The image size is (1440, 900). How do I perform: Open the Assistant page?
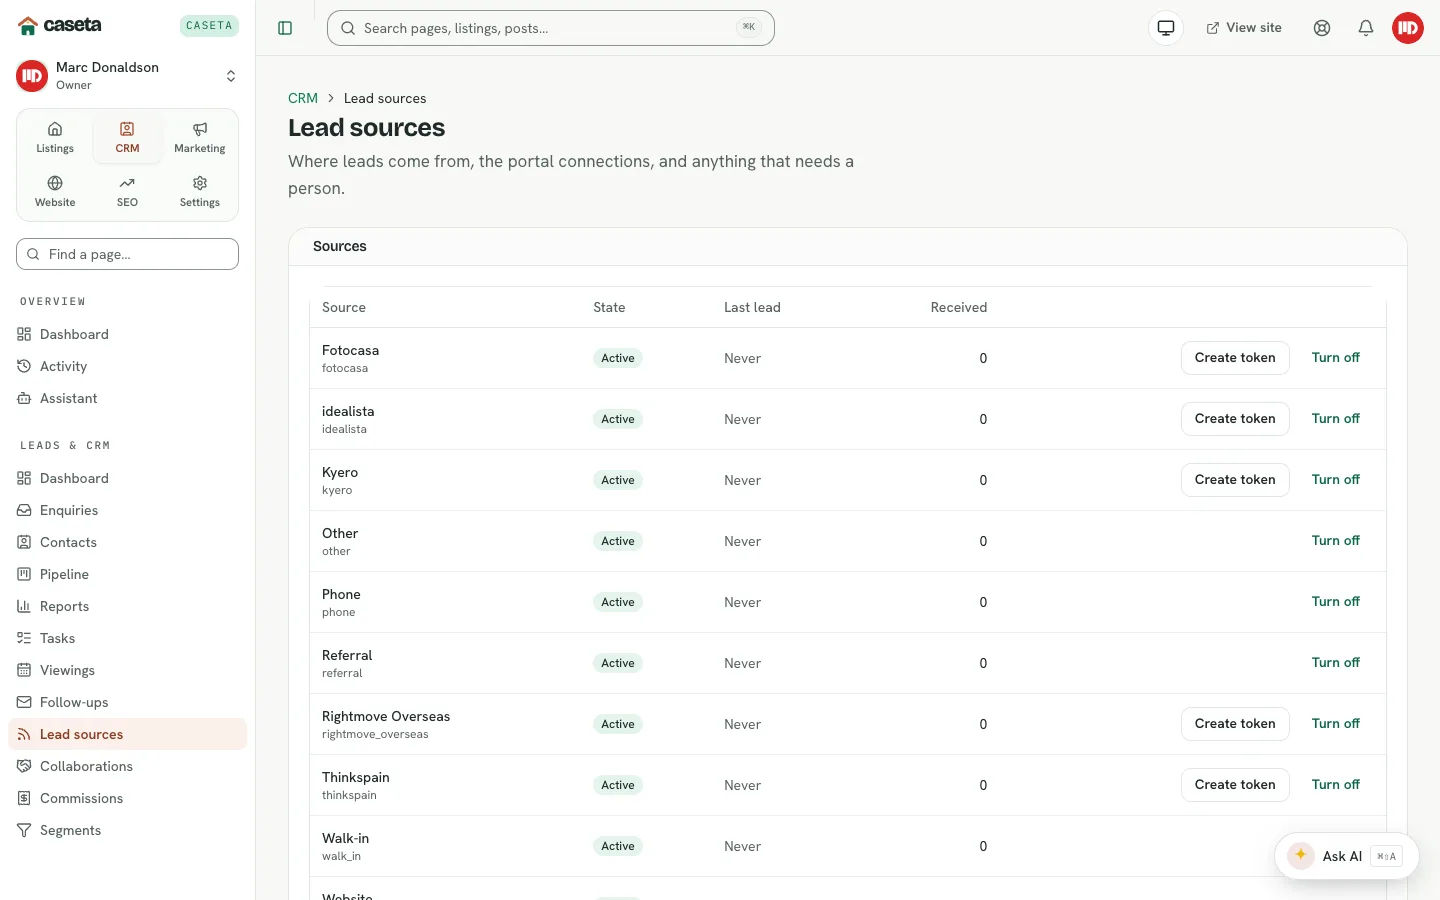point(127,398)
